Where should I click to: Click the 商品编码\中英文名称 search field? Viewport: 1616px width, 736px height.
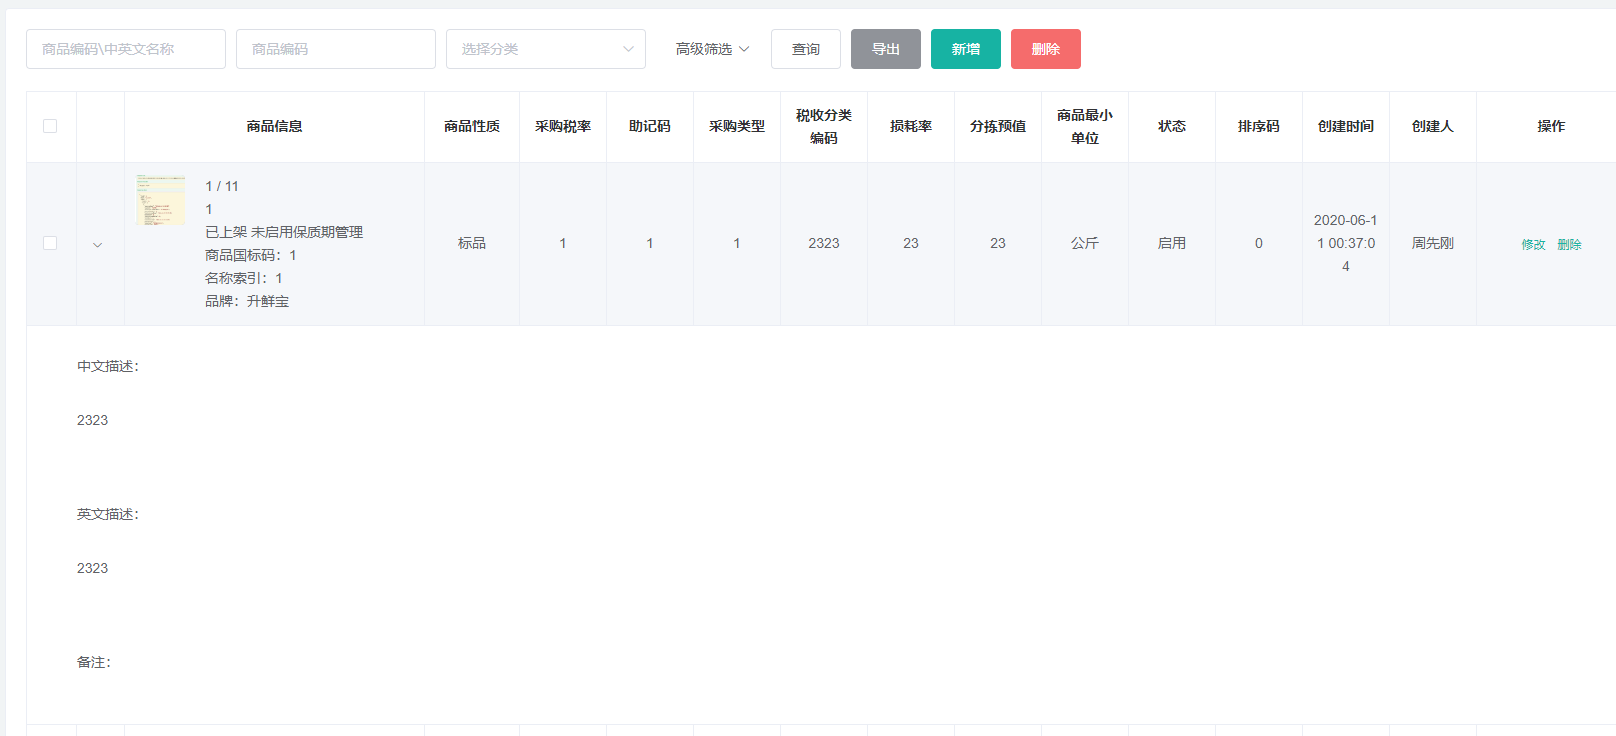126,49
